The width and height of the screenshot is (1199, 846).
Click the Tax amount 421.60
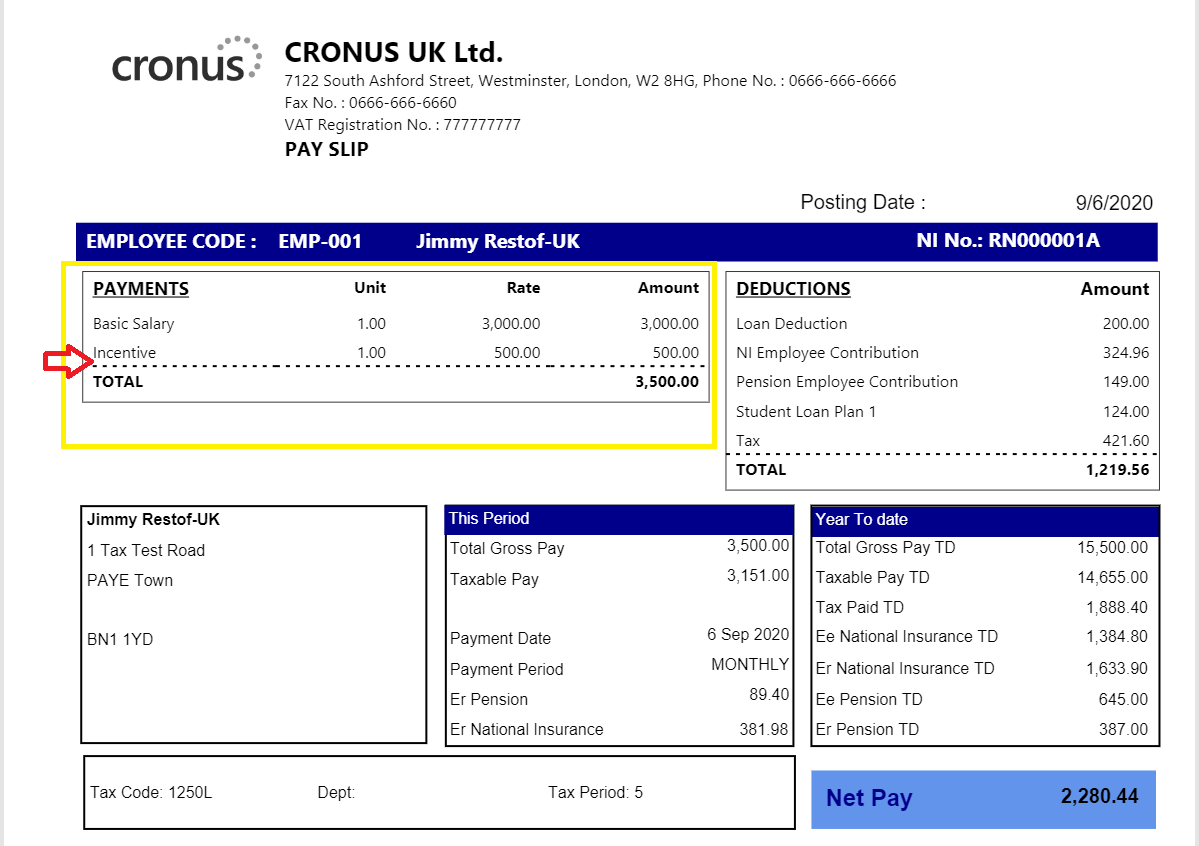coord(1126,441)
